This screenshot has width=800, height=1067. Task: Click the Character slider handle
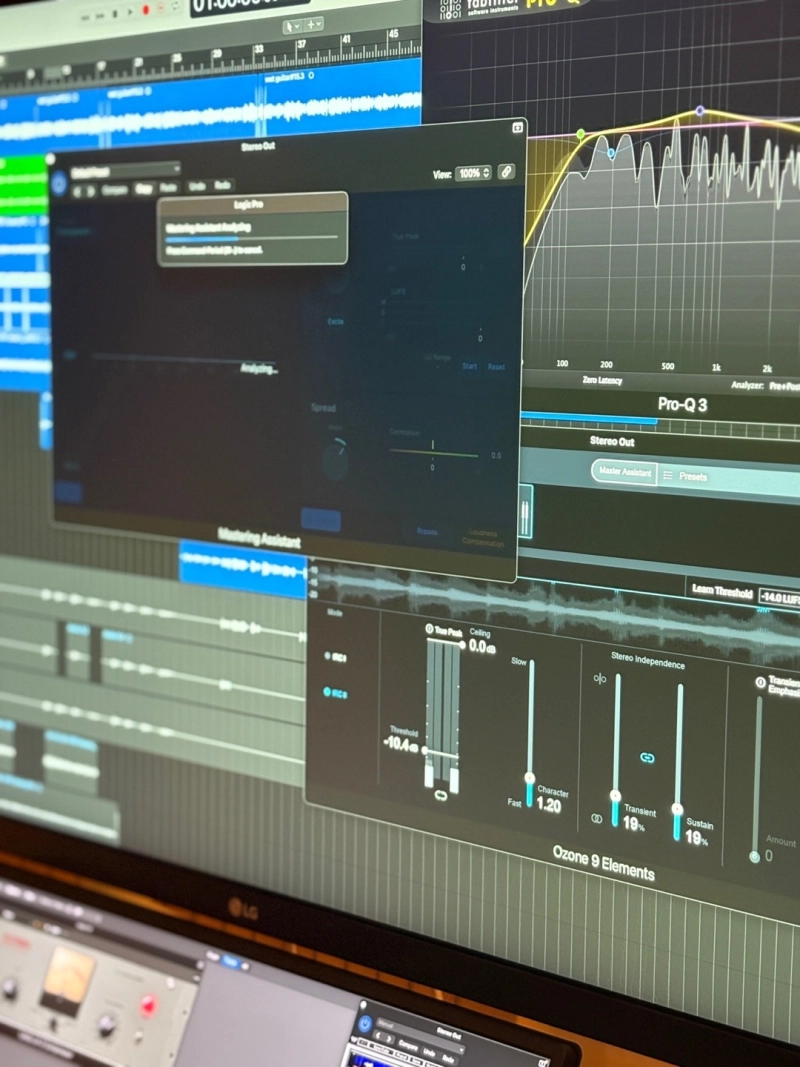[529, 777]
